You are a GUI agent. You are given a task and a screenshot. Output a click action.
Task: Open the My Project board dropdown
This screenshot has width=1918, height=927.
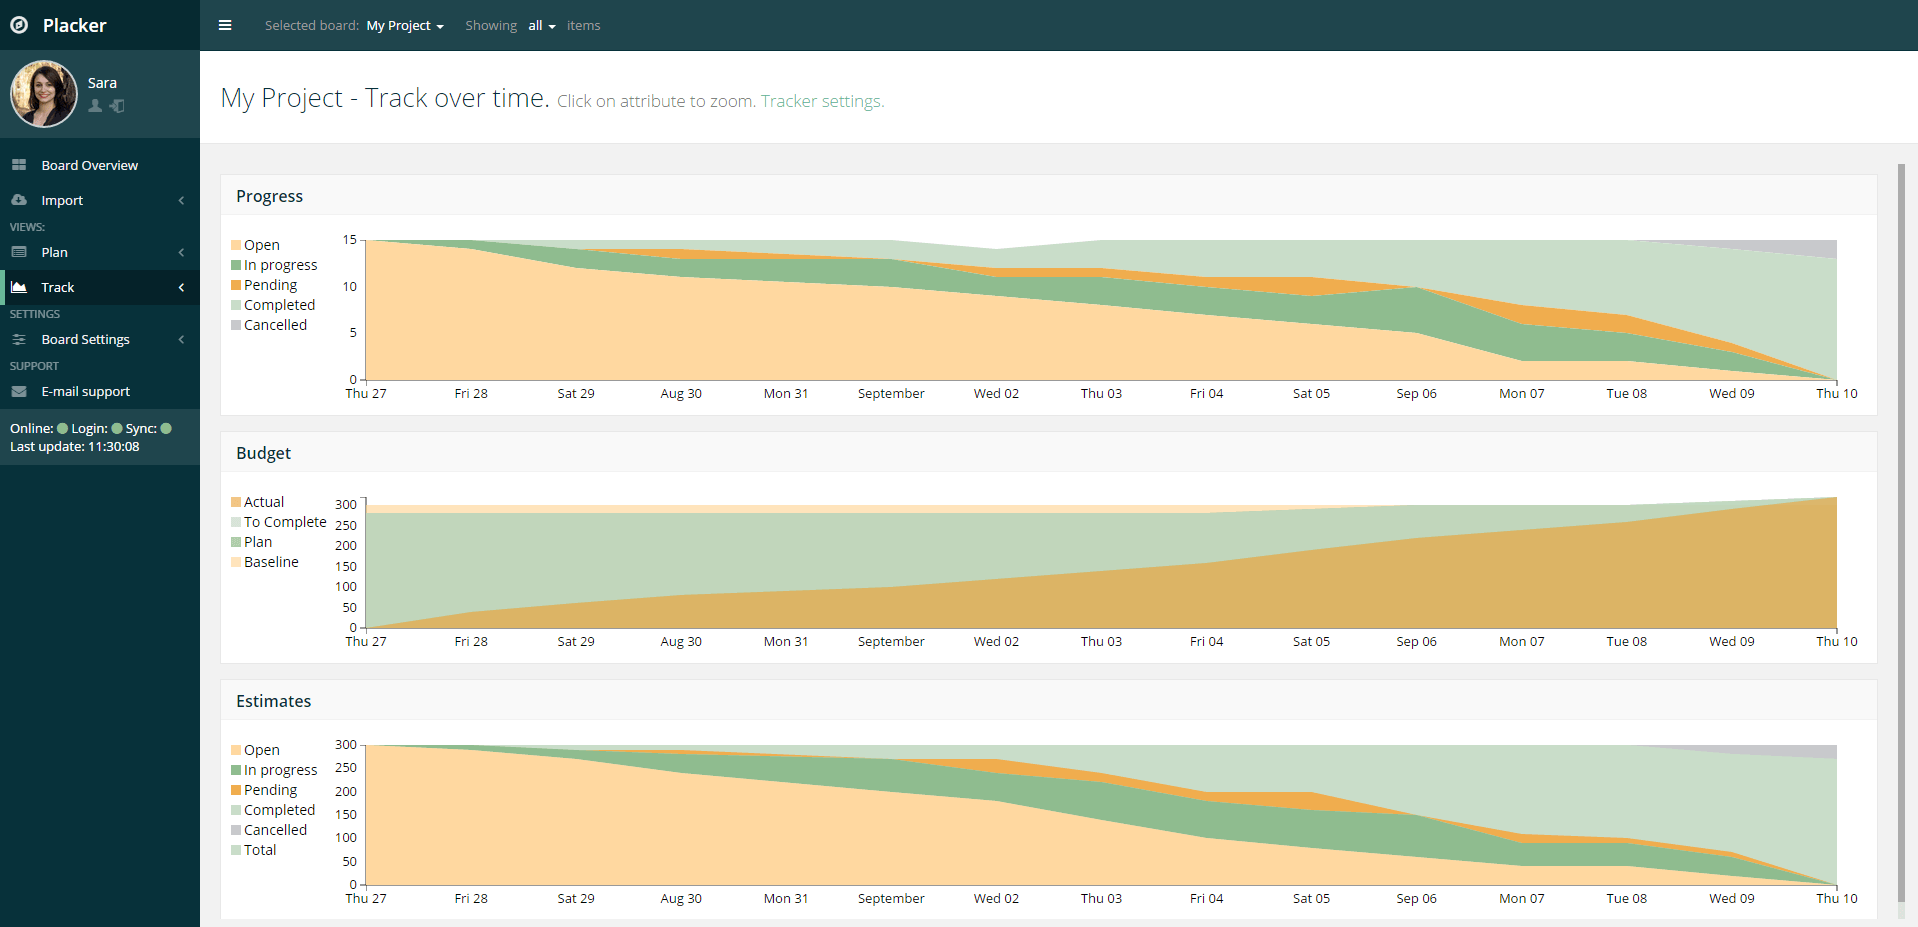[x=404, y=25]
